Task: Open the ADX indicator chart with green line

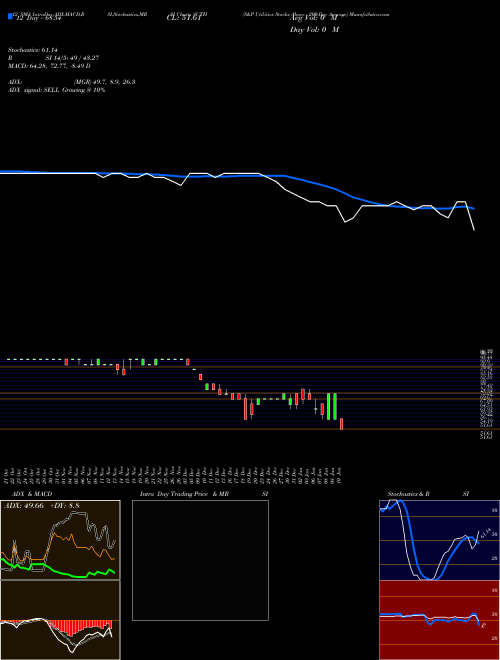Action: pos(60,540)
